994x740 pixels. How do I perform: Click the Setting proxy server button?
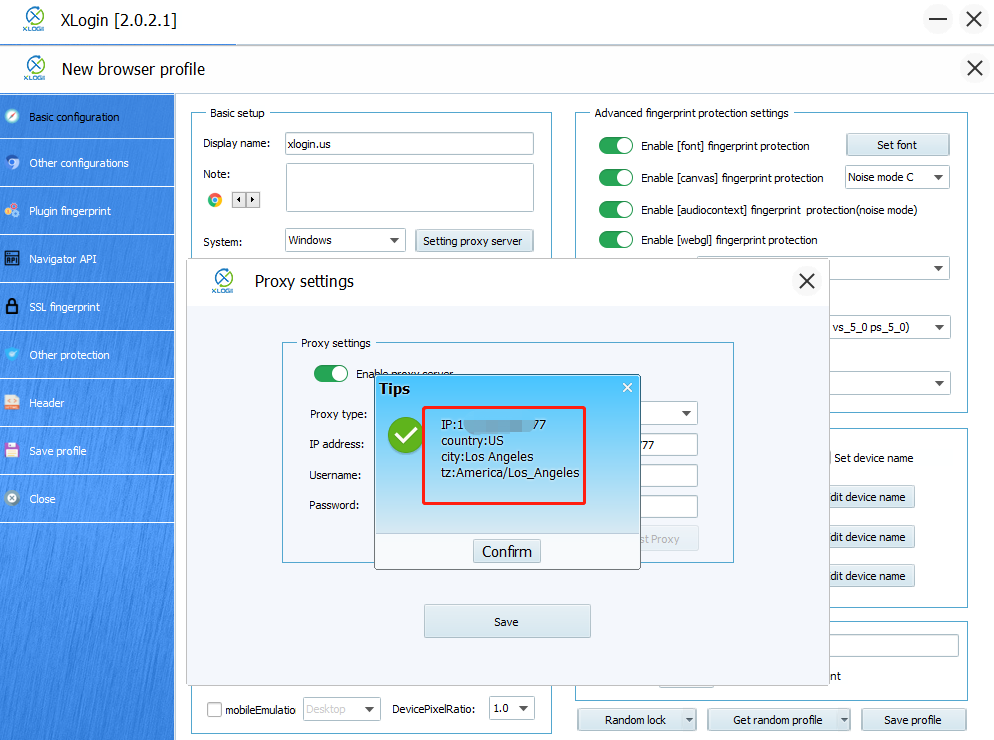(x=474, y=241)
